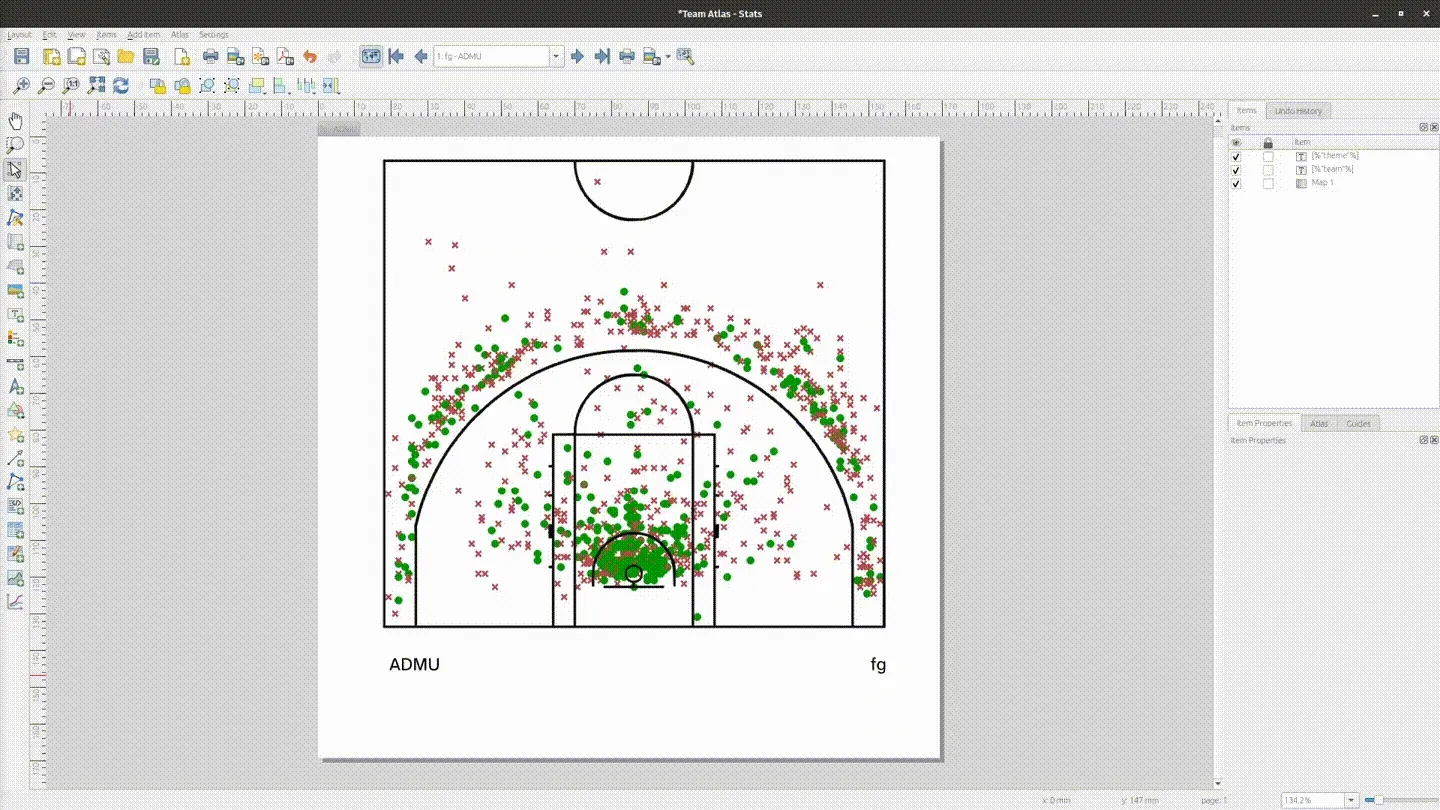The height and width of the screenshot is (810, 1440).
Task: Activate the Move Item Content tool
Action: [15, 194]
